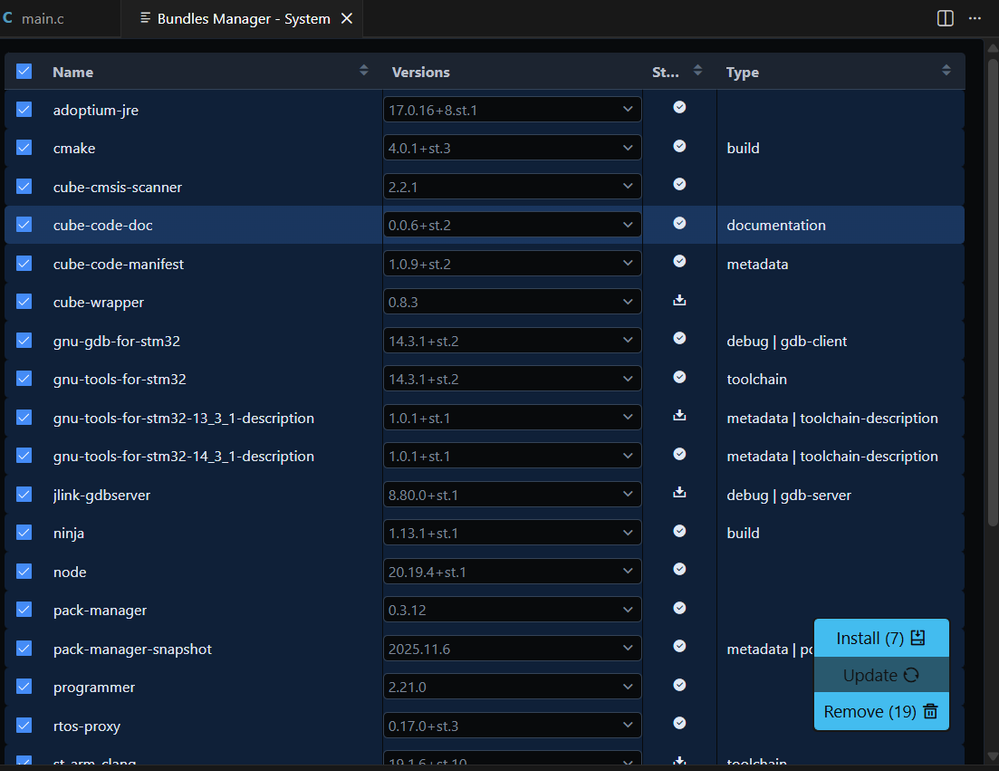Click 'toolchain' type for gnu-tools-for-stm32
Image resolution: width=999 pixels, height=771 pixels.
pyautogui.click(x=757, y=379)
